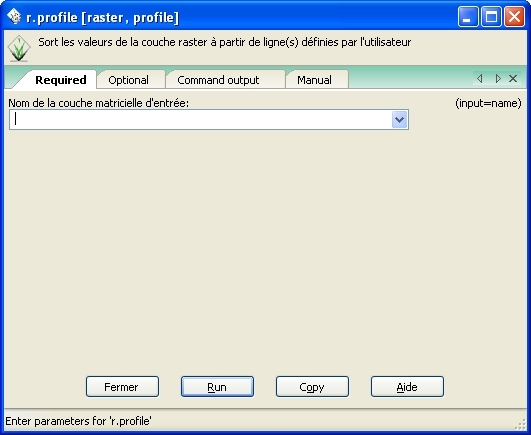531x435 pixels.
Task: Click the Fermer button
Action: 122,387
